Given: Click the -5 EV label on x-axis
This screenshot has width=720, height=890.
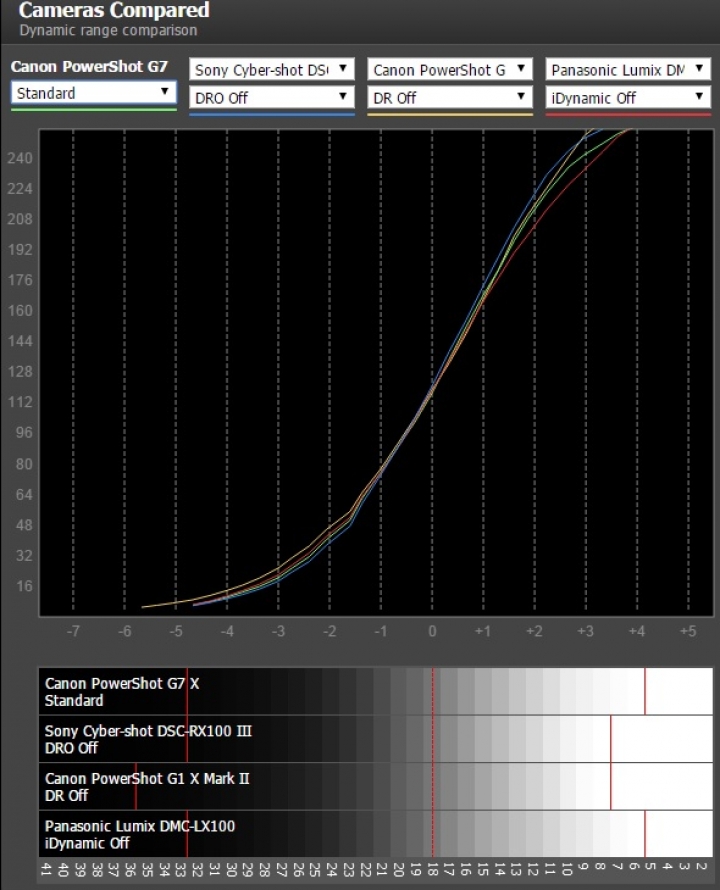Looking at the screenshot, I should click(176, 631).
